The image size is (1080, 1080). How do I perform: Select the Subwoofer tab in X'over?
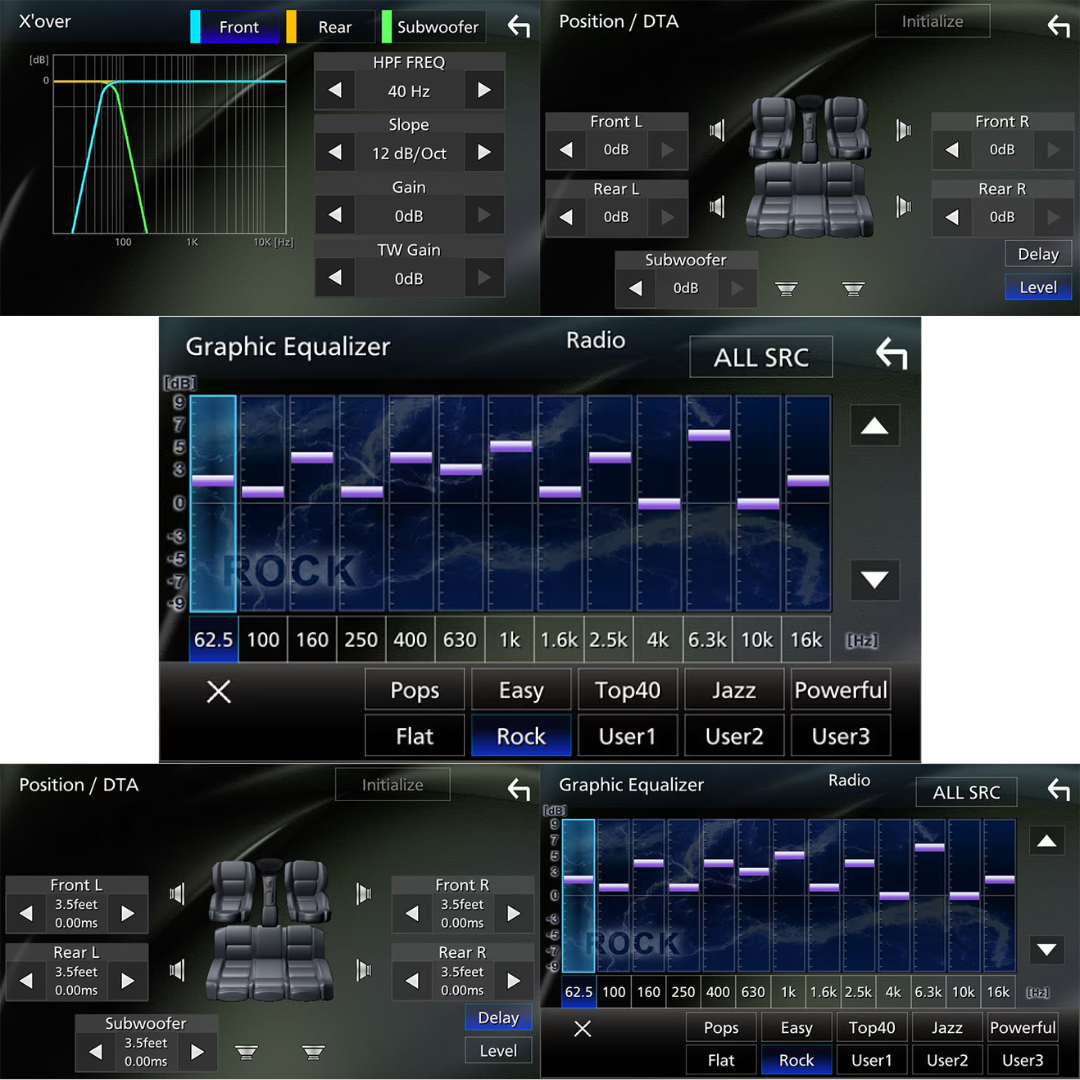click(x=437, y=27)
